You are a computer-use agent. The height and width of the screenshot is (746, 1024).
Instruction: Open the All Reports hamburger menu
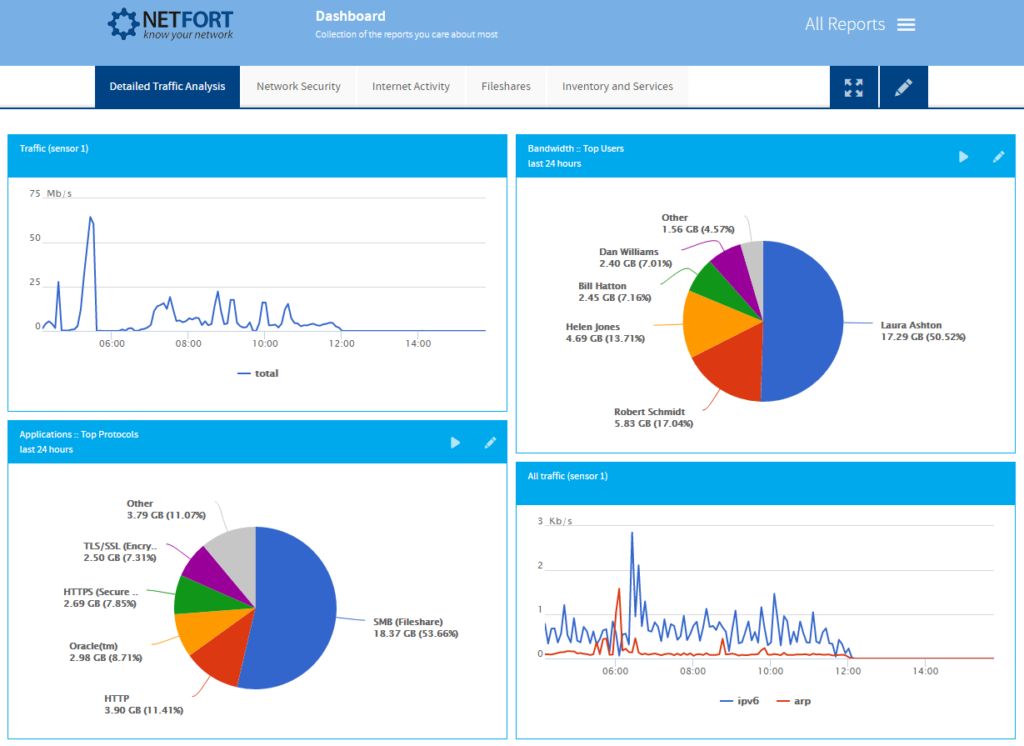pyautogui.click(x=906, y=25)
